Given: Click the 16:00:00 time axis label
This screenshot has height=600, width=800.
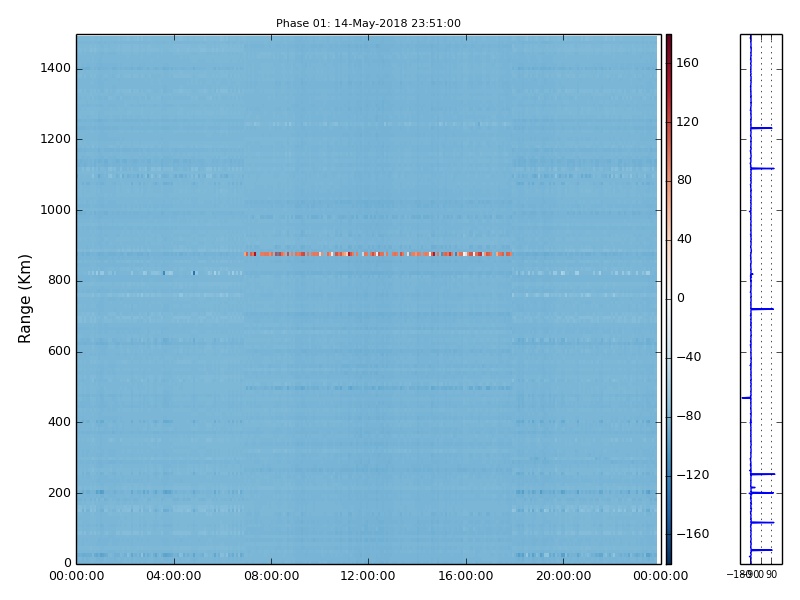Looking at the screenshot, I should (x=465, y=576).
